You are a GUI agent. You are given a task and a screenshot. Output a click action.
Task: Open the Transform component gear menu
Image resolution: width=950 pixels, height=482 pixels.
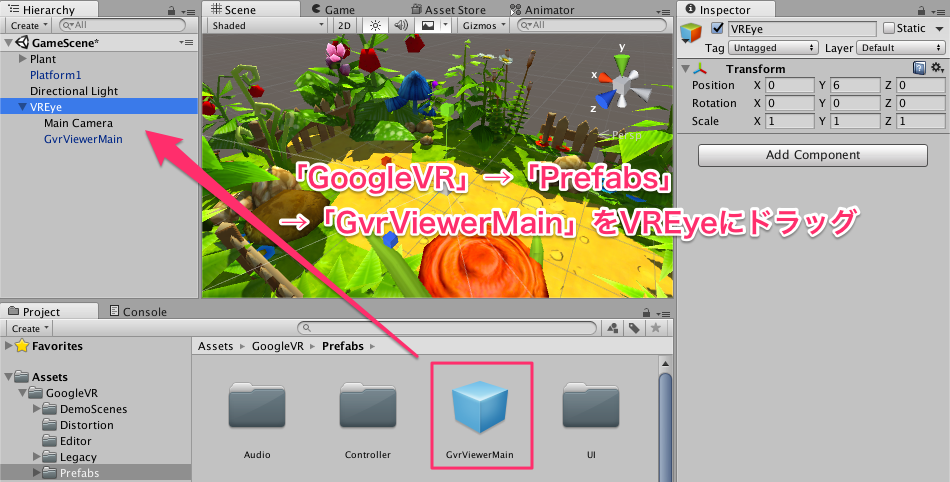click(x=937, y=68)
